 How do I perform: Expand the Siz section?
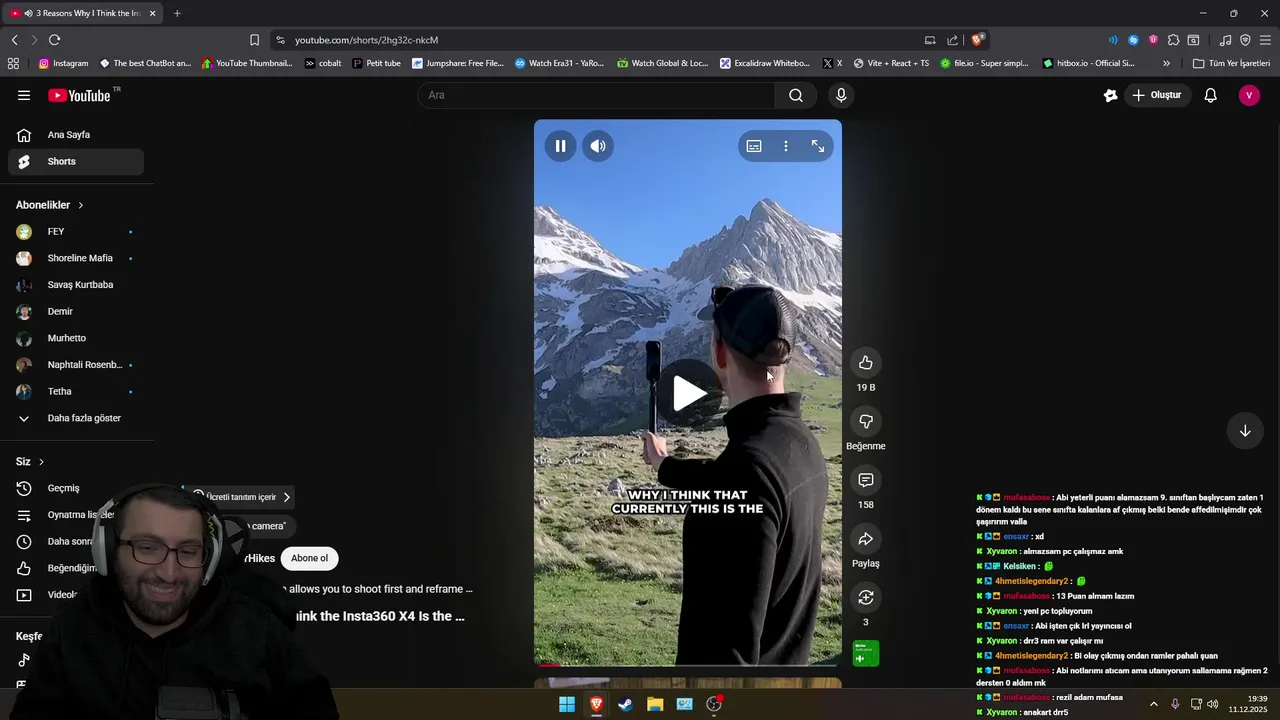[30, 462]
